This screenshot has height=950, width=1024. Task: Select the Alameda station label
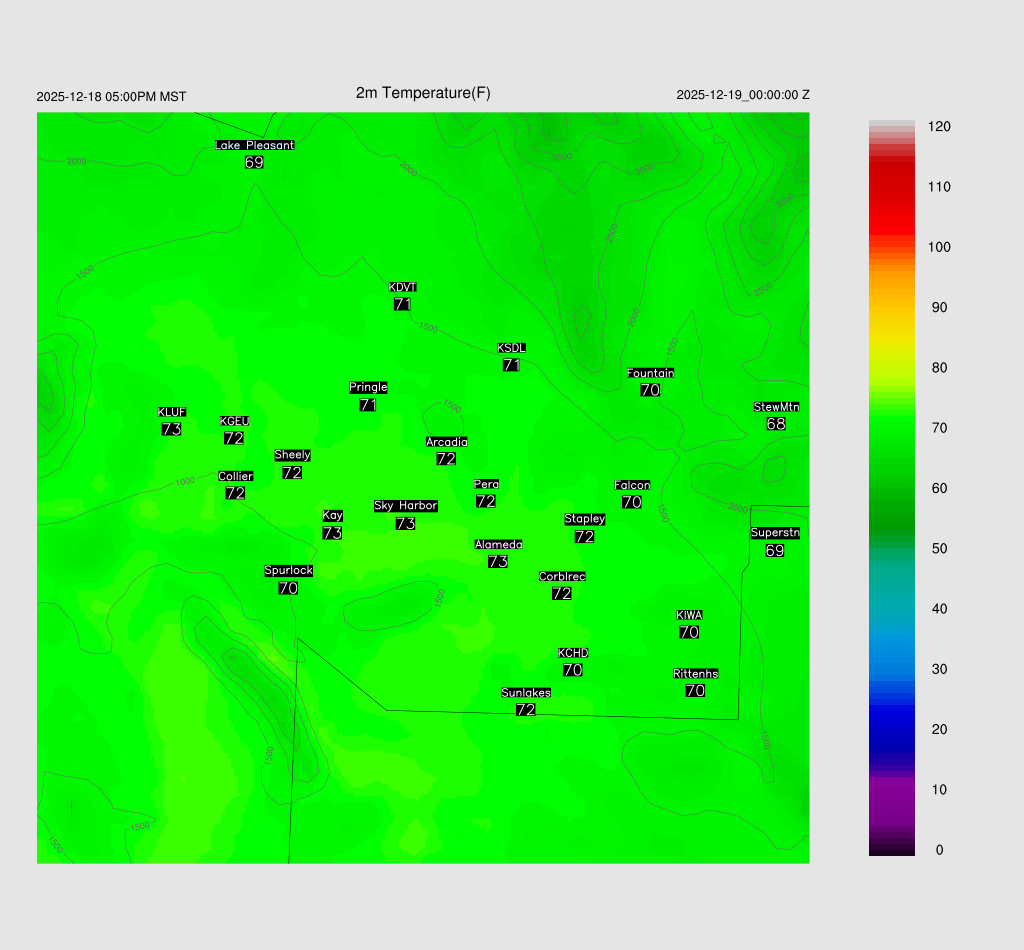click(498, 545)
